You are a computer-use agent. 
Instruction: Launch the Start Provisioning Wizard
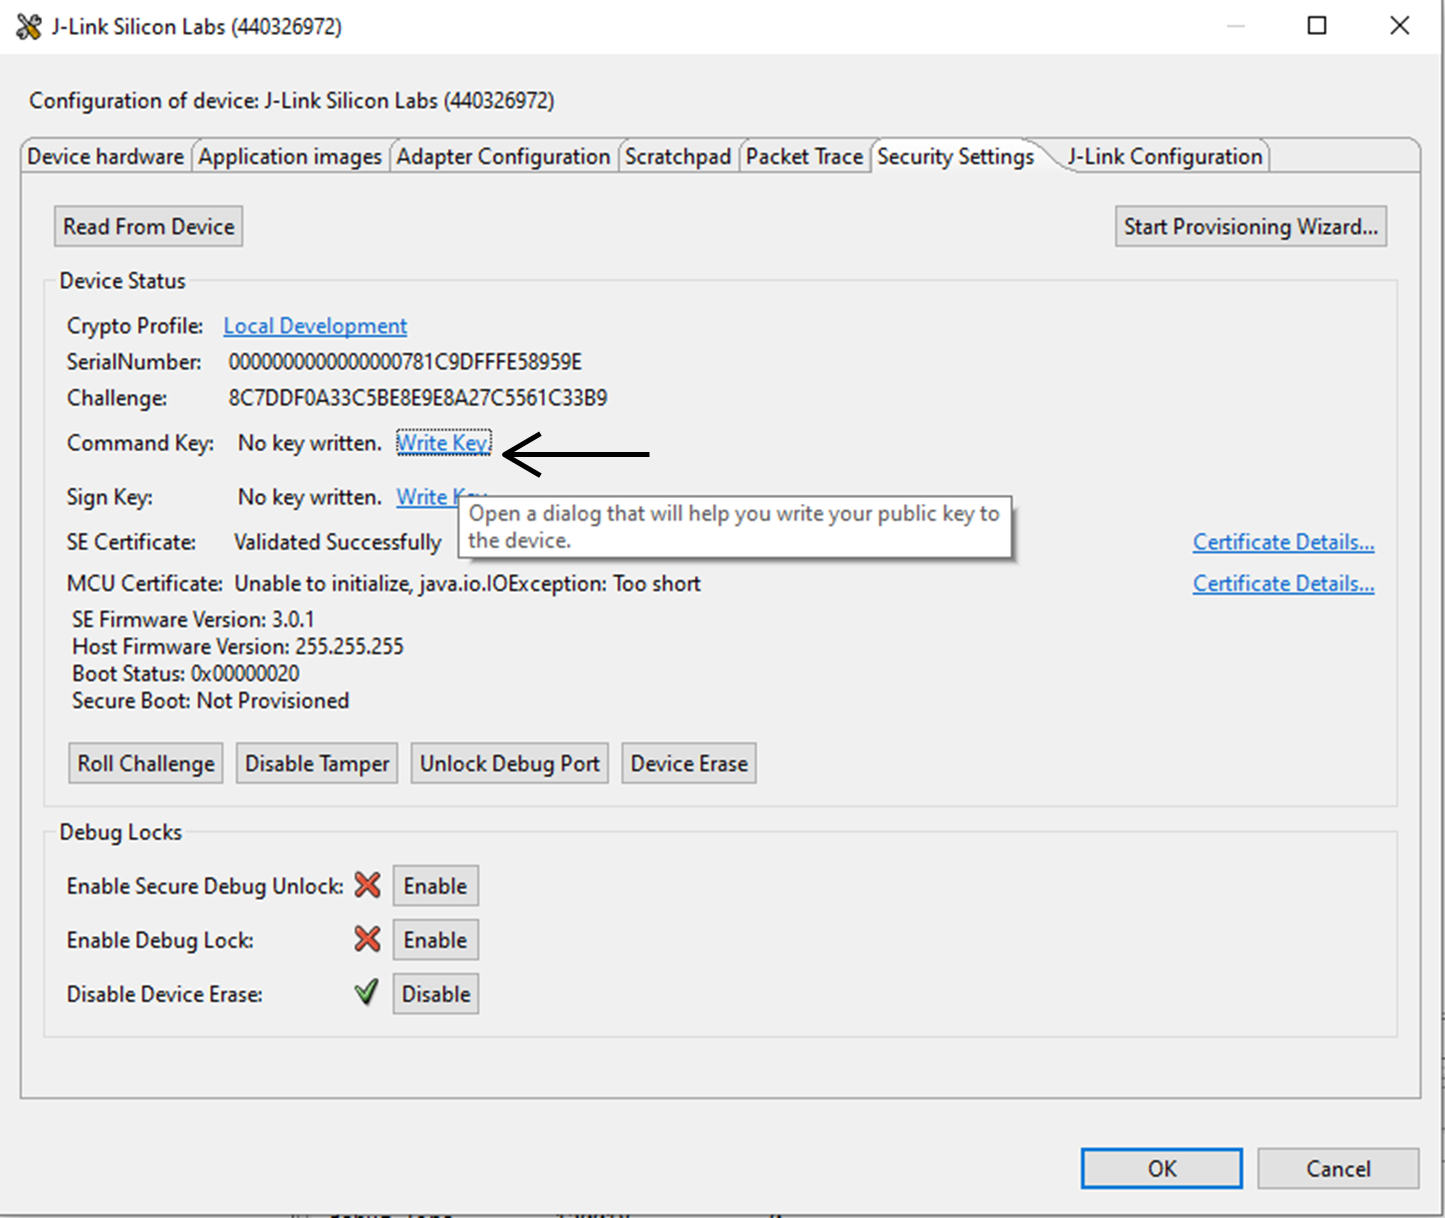(x=1251, y=227)
